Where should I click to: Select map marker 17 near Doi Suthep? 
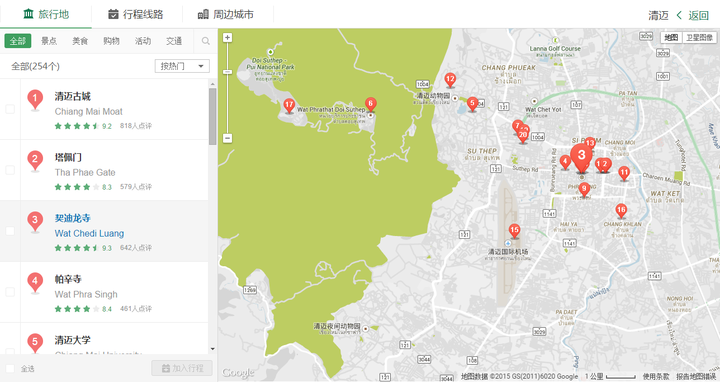pyautogui.click(x=289, y=106)
